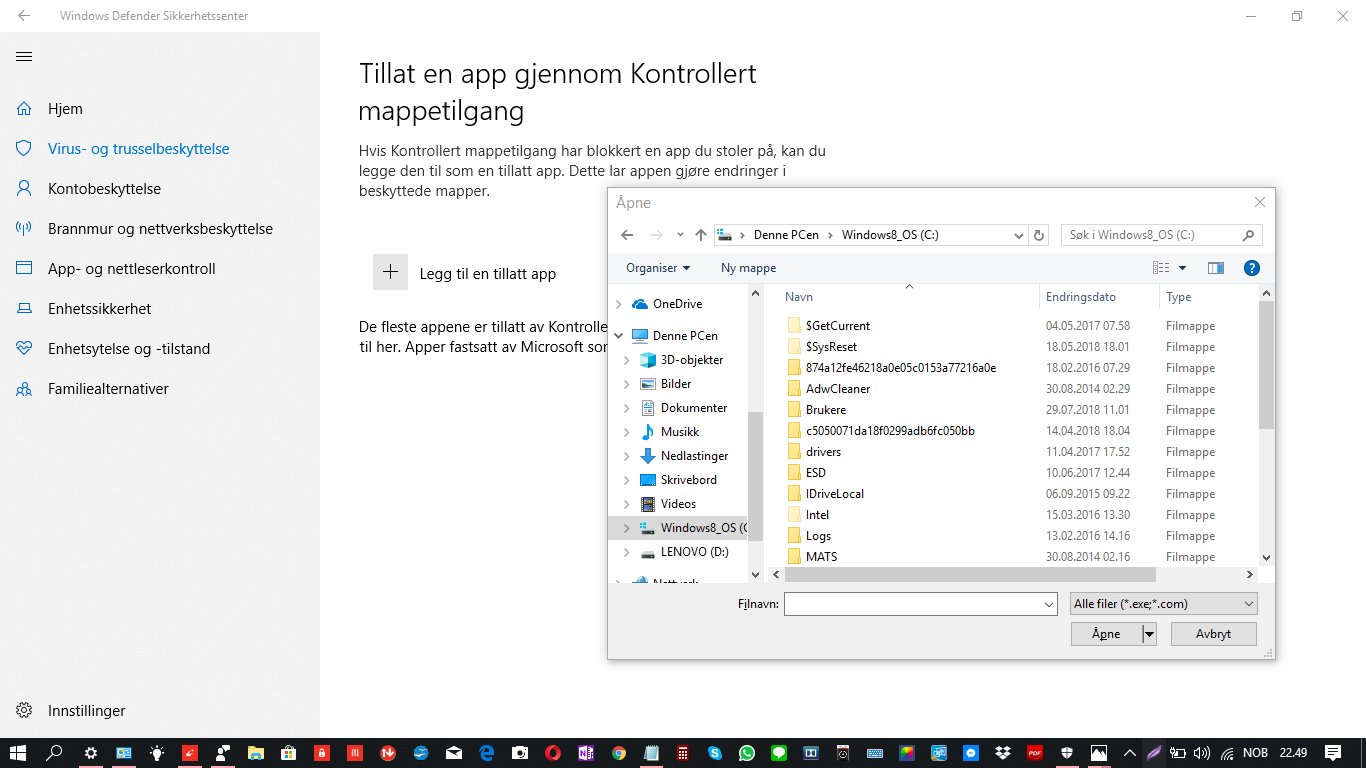1366x768 pixels.
Task: Go up one folder level in dialog
Action: (701, 235)
